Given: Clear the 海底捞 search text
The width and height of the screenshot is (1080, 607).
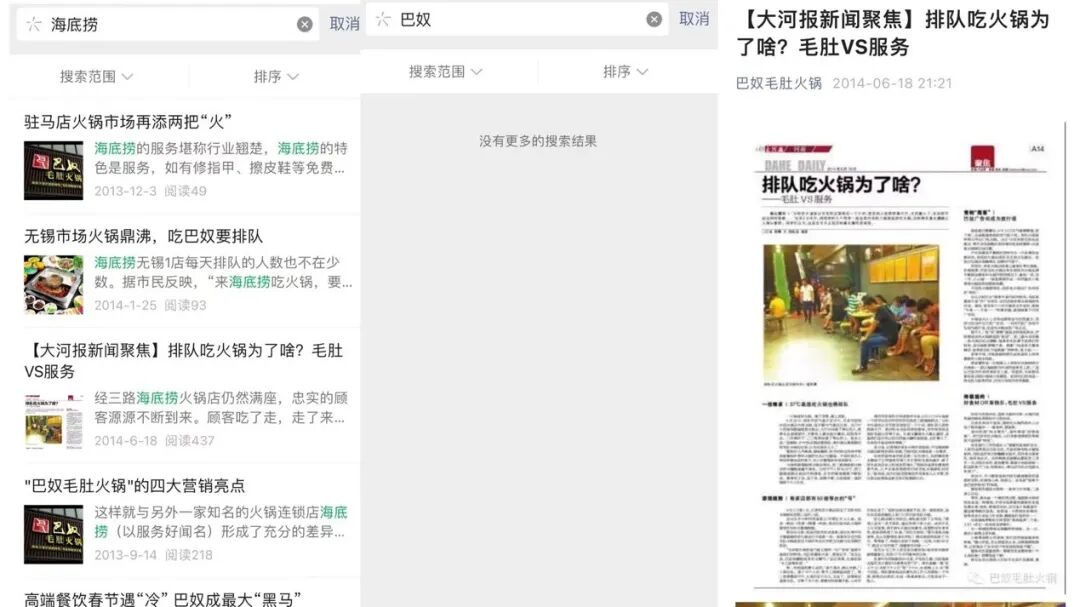Looking at the screenshot, I should point(304,25).
